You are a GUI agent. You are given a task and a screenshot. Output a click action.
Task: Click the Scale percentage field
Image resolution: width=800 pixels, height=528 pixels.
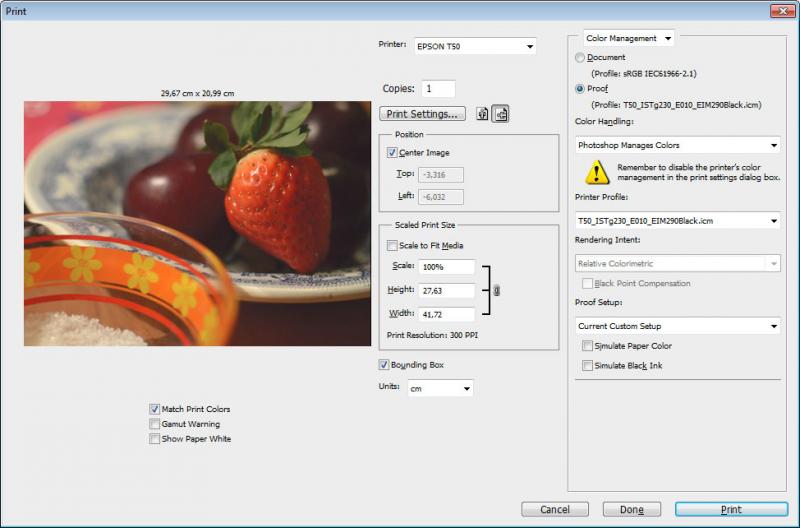(x=446, y=267)
